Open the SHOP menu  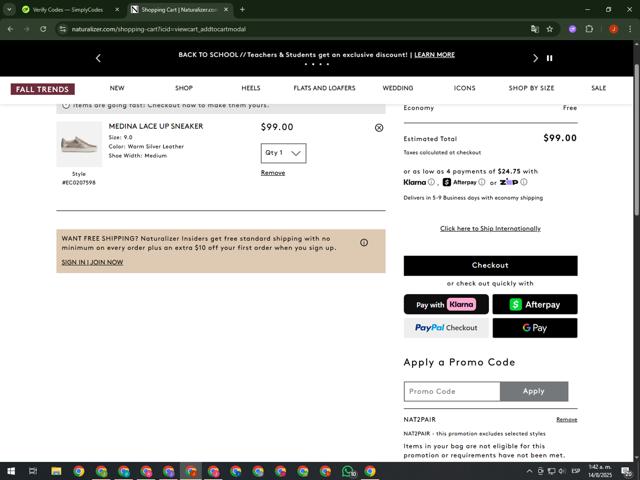(184, 88)
